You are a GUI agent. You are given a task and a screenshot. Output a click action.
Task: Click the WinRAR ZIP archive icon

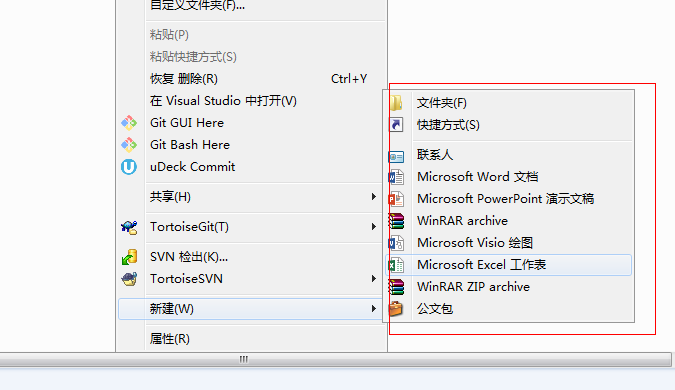point(396,287)
